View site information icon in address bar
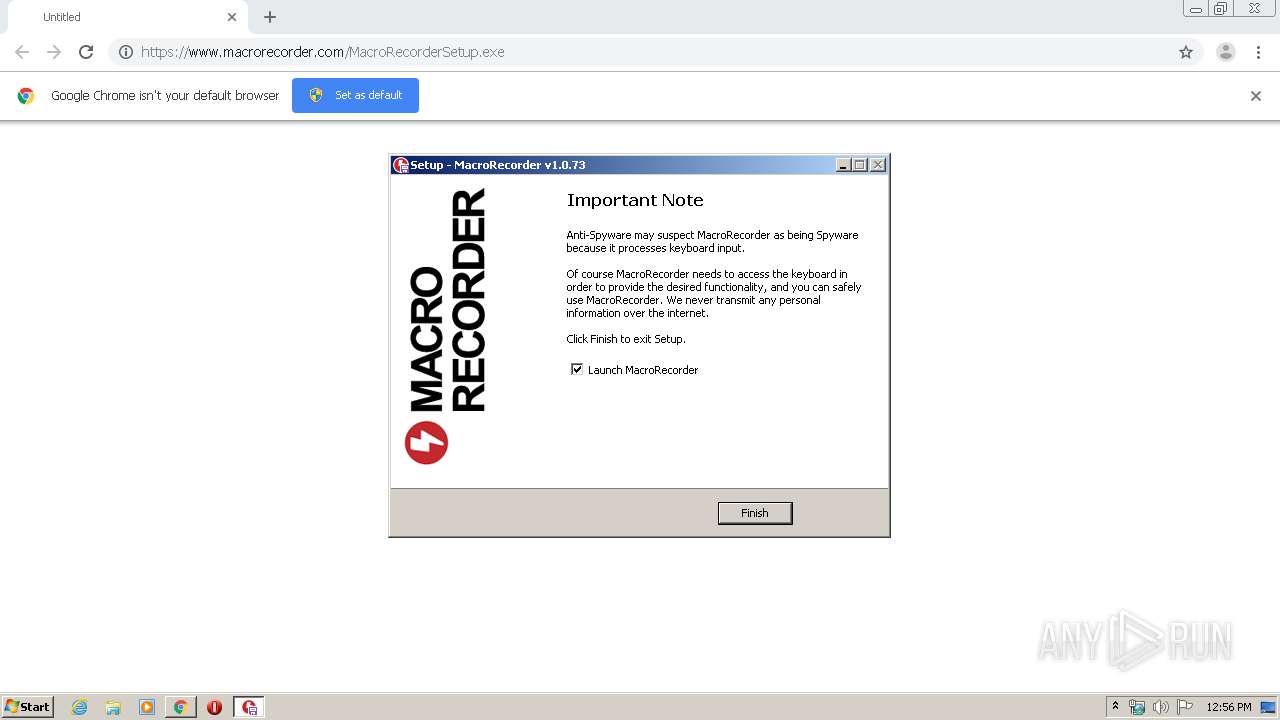The height and width of the screenshot is (720, 1280). pyautogui.click(x=125, y=52)
